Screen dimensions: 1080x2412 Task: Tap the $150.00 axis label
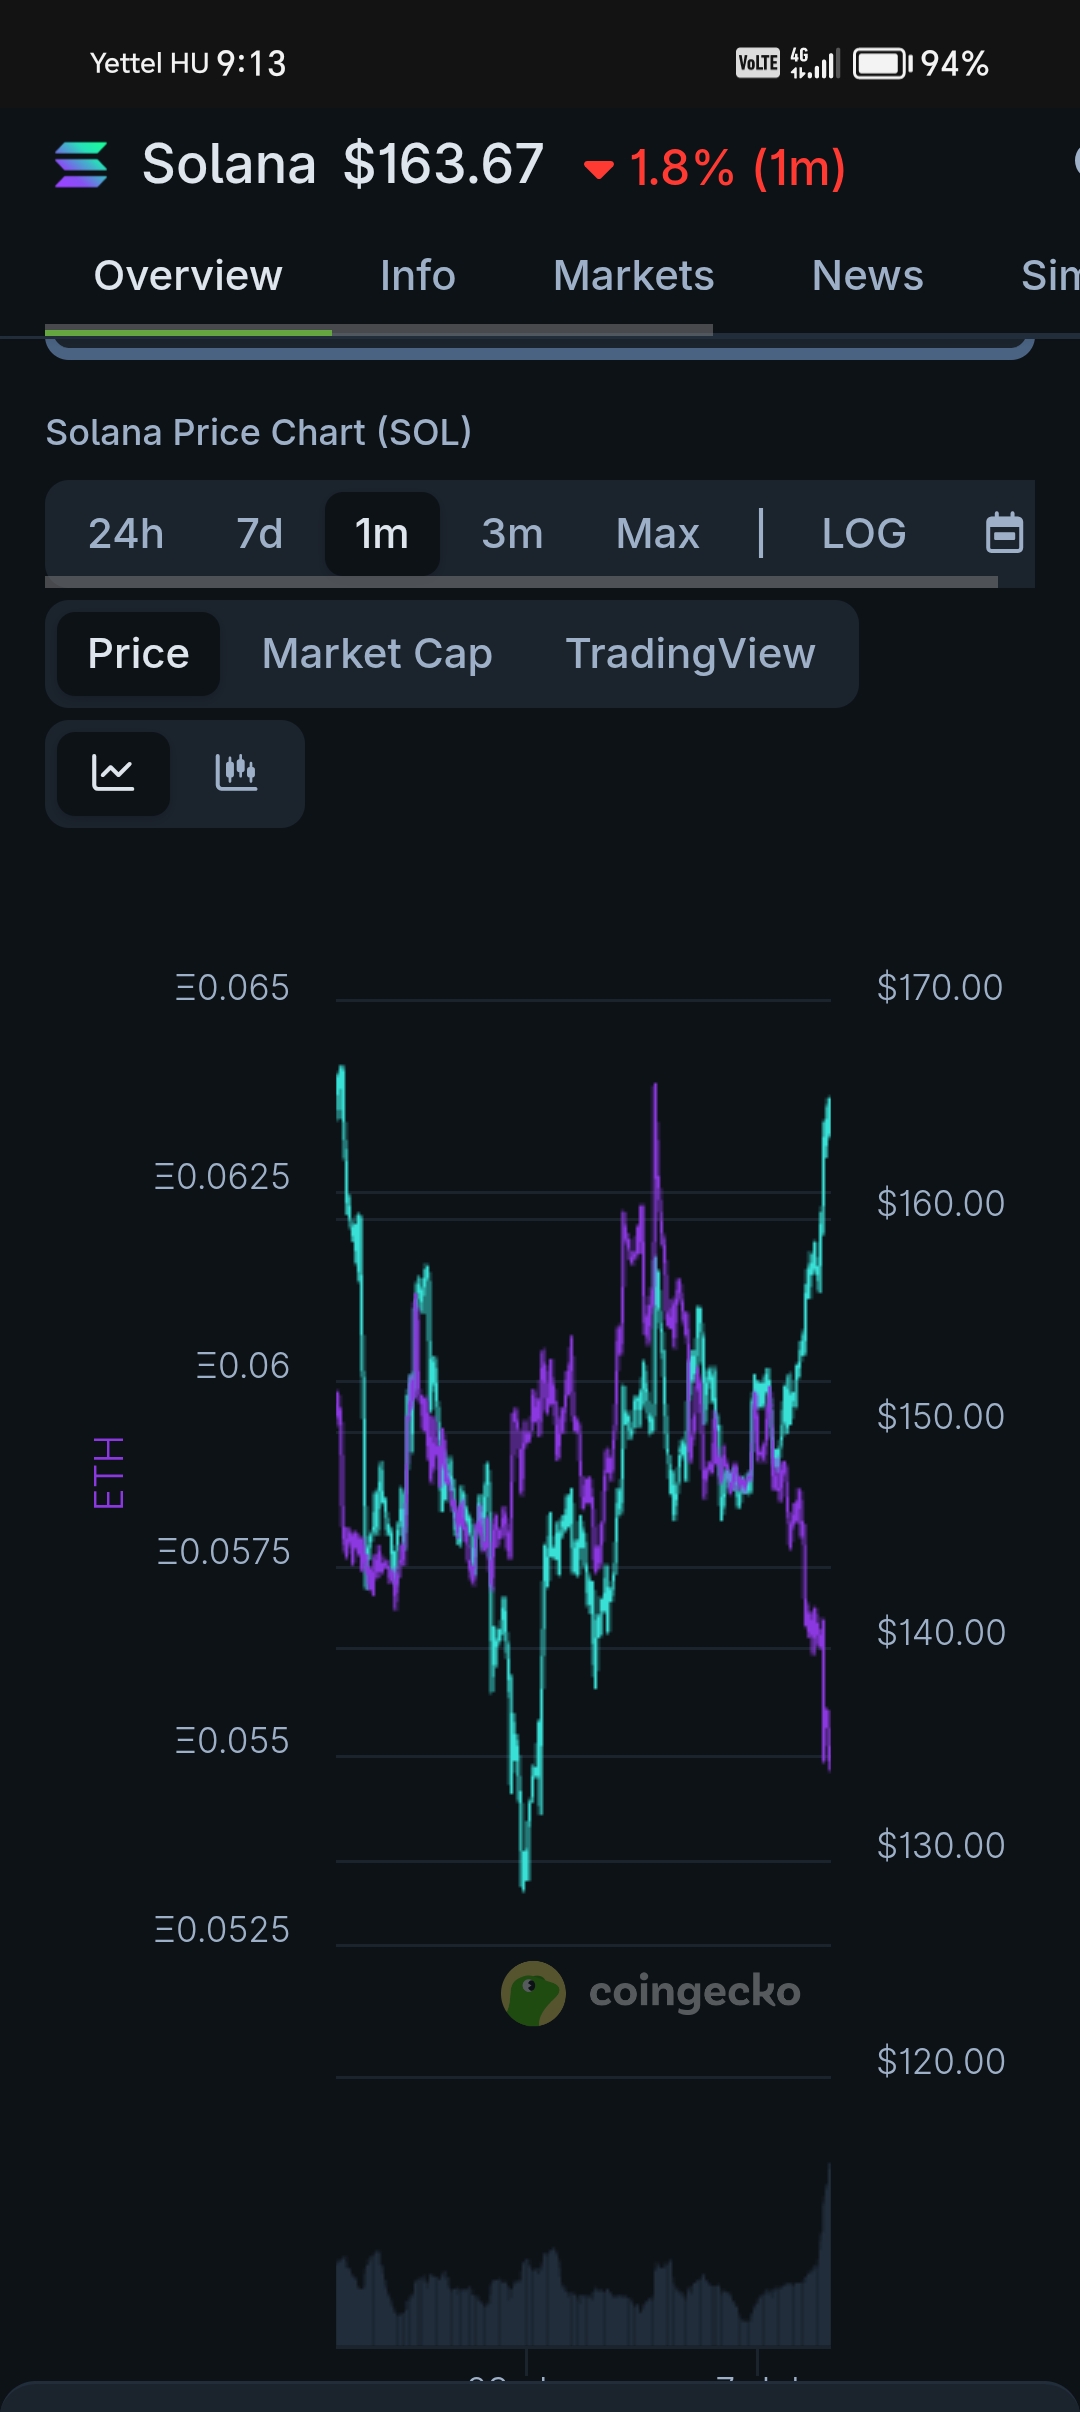[x=940, y=1416]
